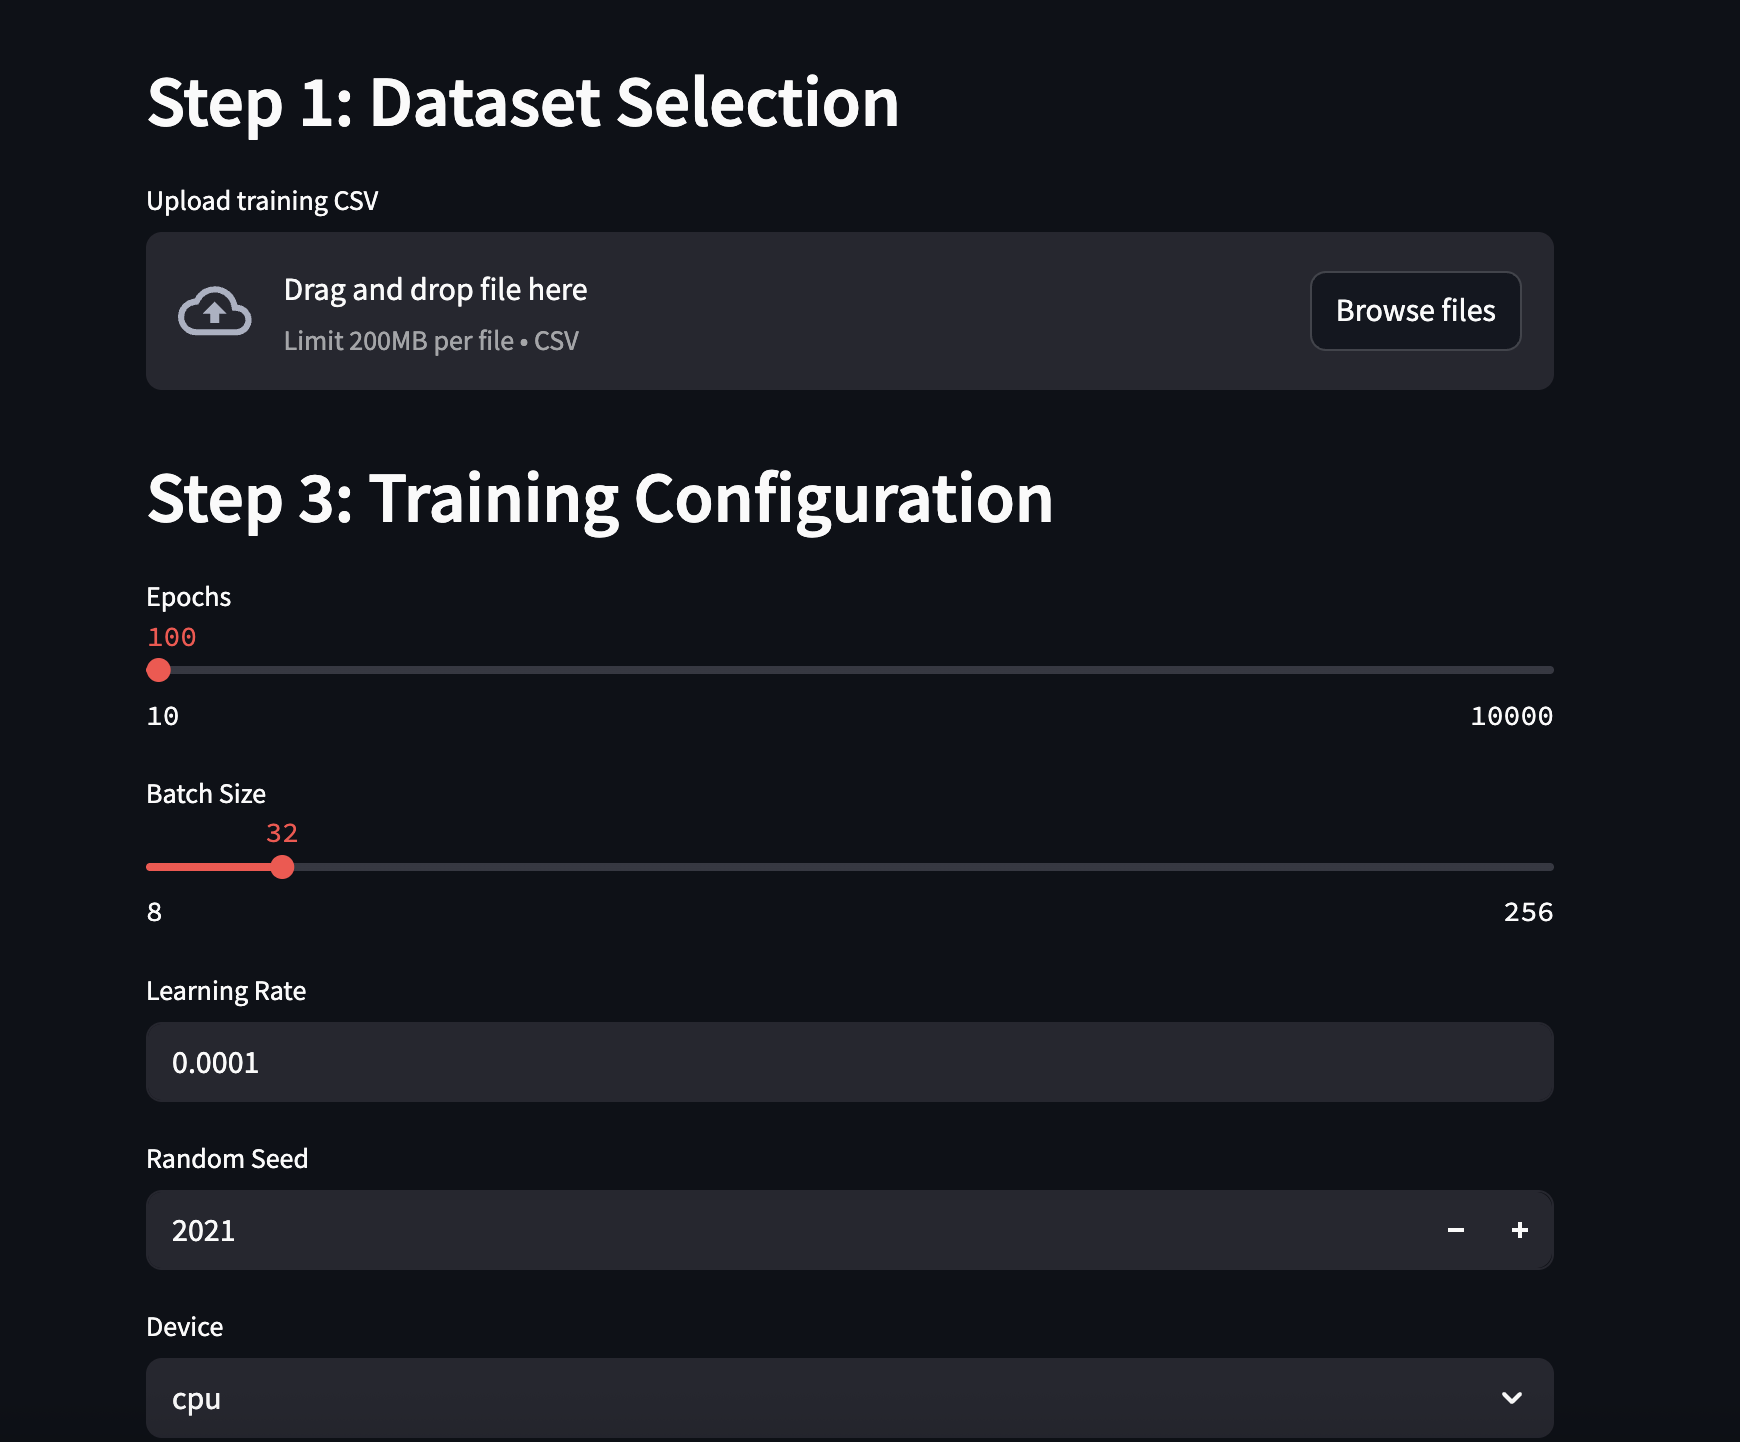This screenshot has height=1442, width=1740.
Task: Click the Batch Size maximum label 256
Action: tap(1528, 912)
